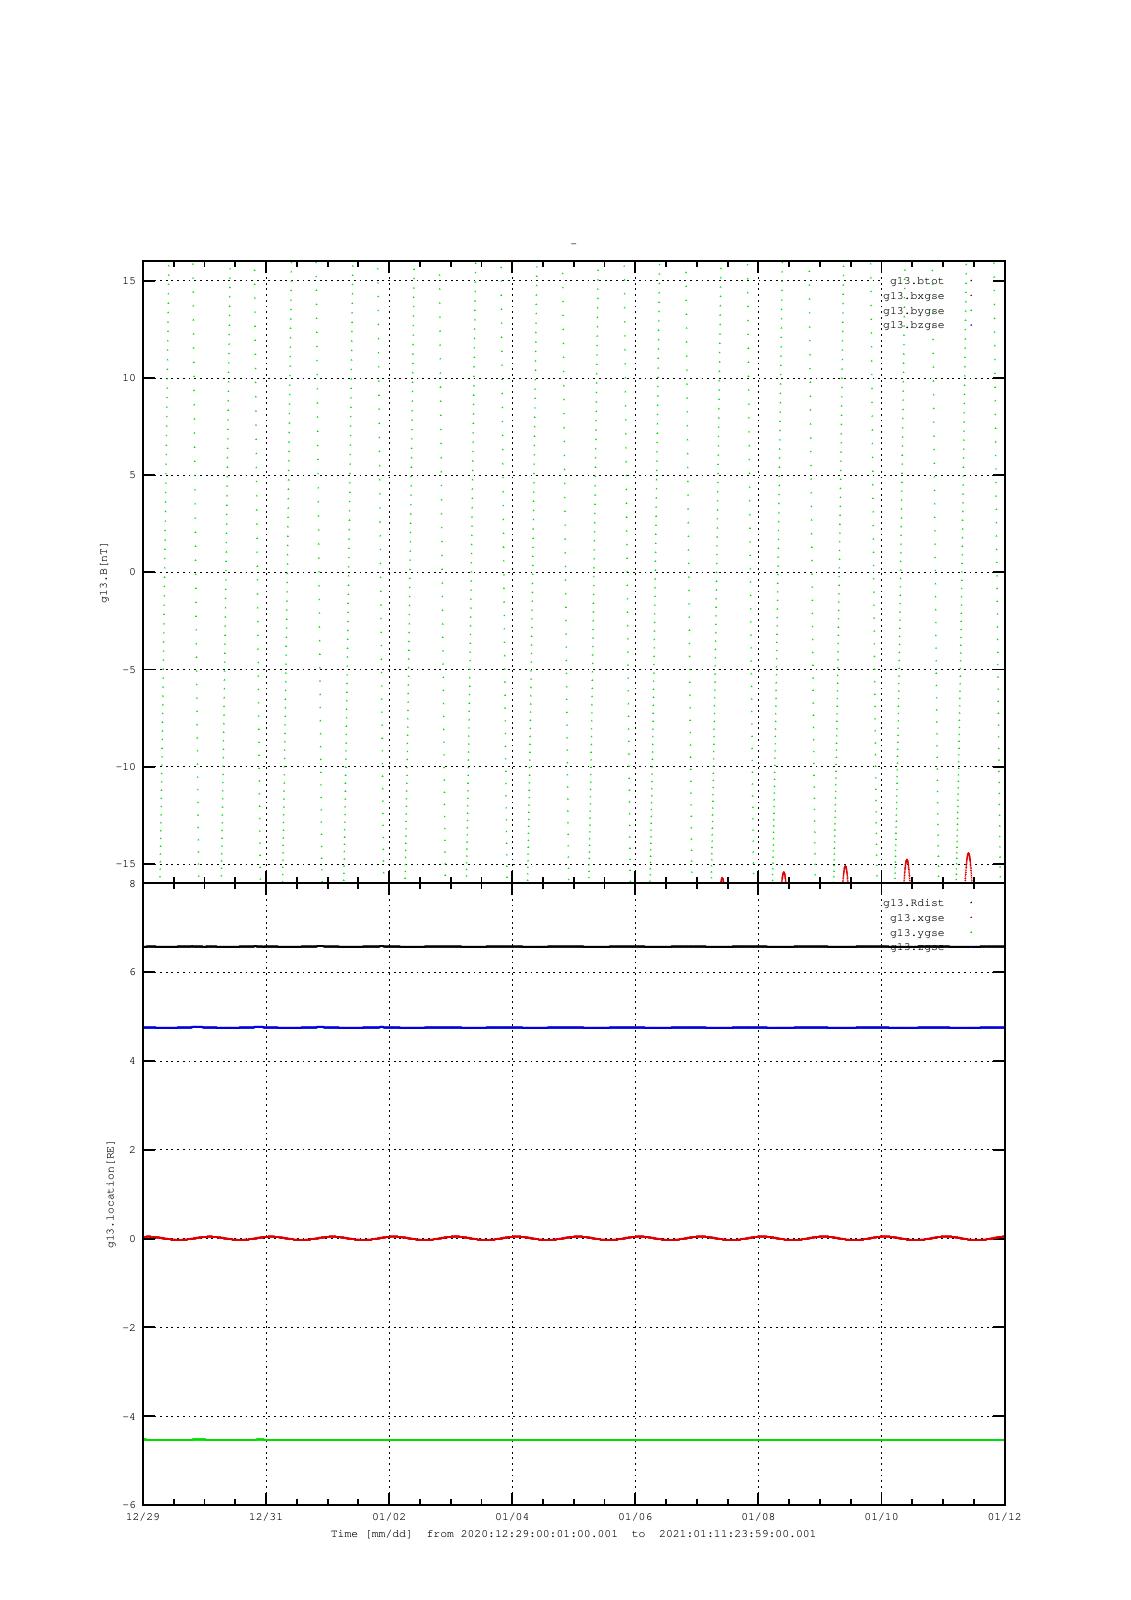
Task: Click the -5 tick on magnetic field axis
Action: (129, 670)
